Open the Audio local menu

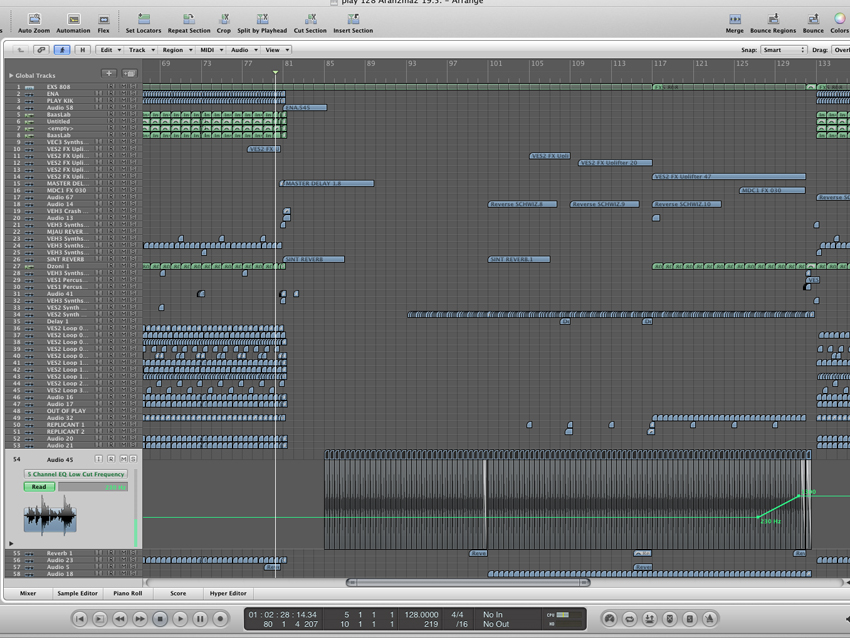[x=244, y=50]
